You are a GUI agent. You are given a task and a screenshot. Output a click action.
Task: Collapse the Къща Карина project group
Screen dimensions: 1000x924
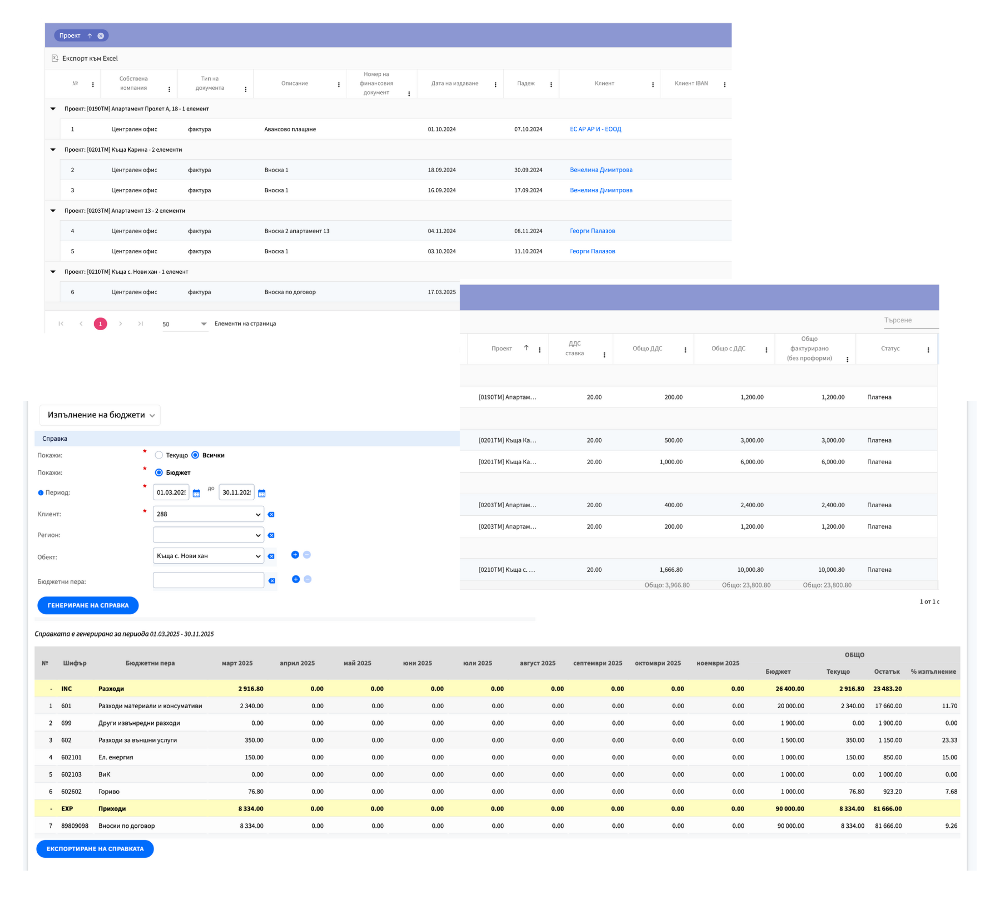point(52,149)
